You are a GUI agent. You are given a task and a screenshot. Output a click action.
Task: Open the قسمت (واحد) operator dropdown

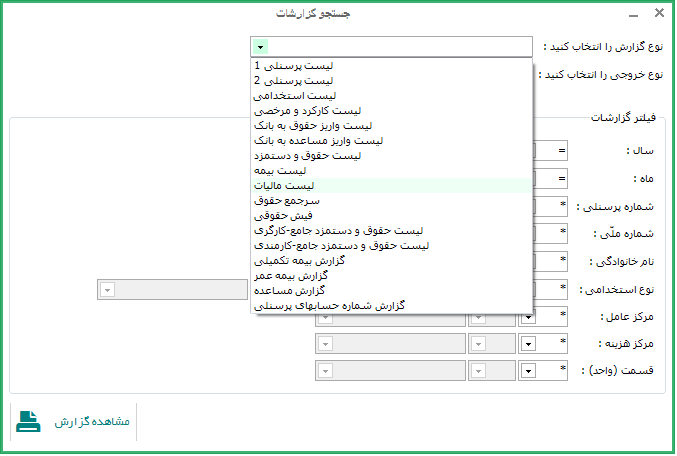click(x=527, y=371)
